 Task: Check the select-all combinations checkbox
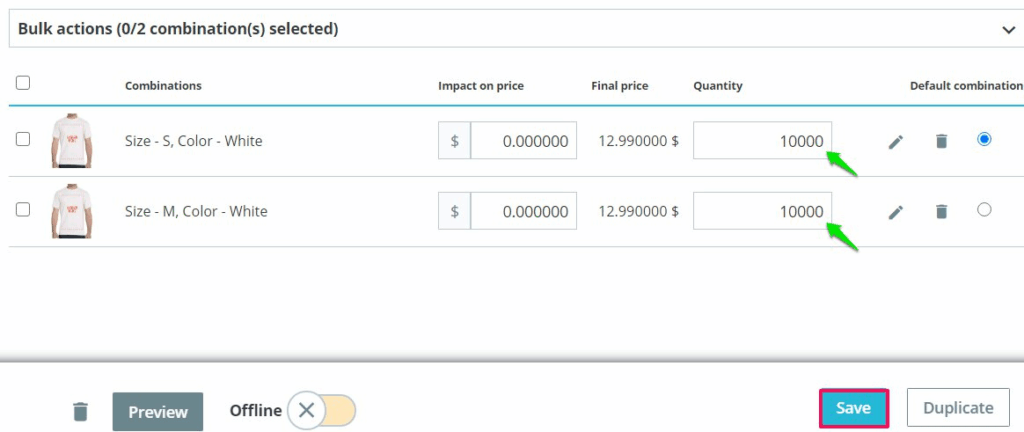point(23,84)
